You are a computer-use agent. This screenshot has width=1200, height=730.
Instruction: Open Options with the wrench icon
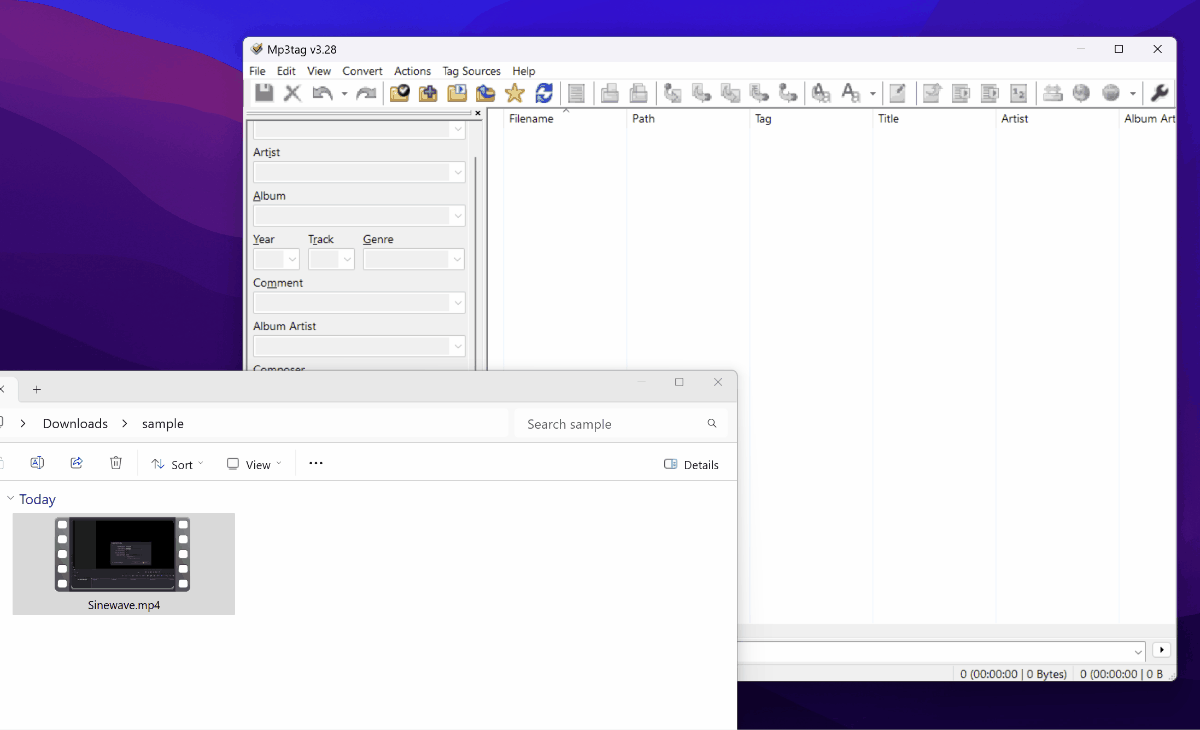[1160, 93]
